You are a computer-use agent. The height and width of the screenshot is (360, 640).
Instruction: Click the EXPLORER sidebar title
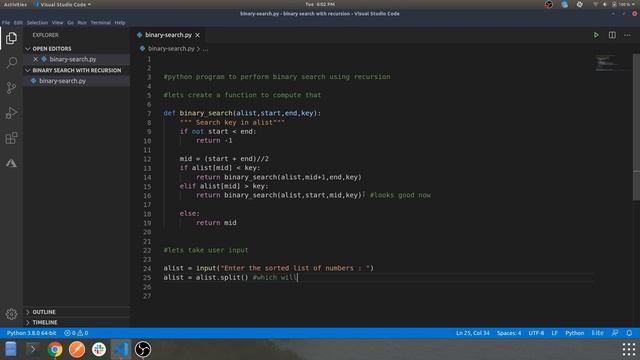tap(45, 35)
